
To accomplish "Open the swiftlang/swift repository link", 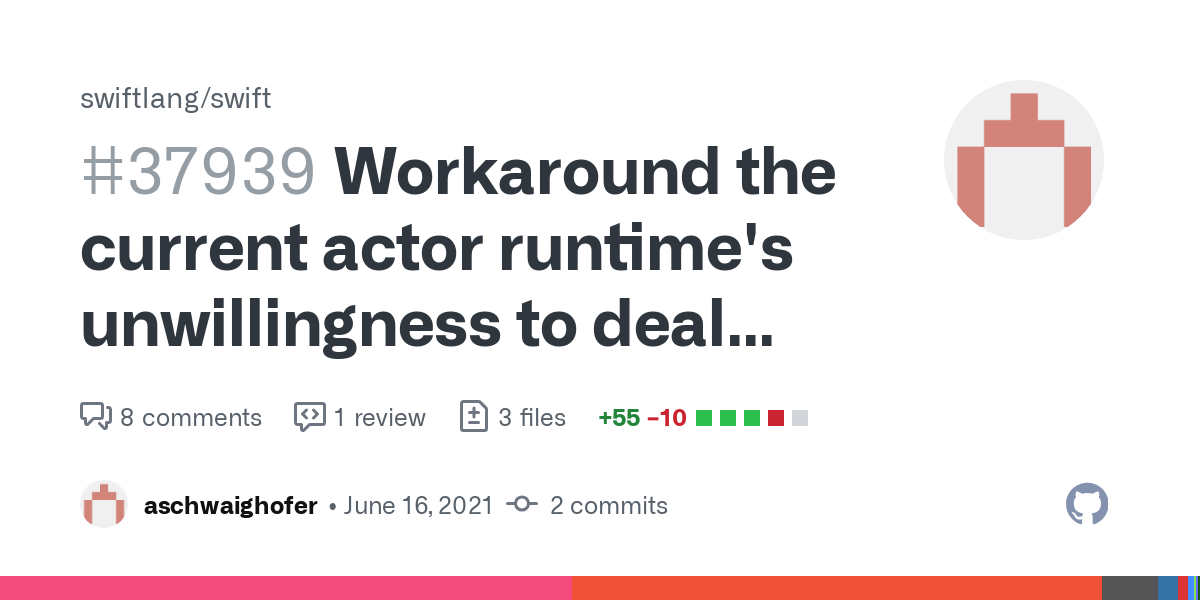I will pyautogui.click(x=175, y=99).
